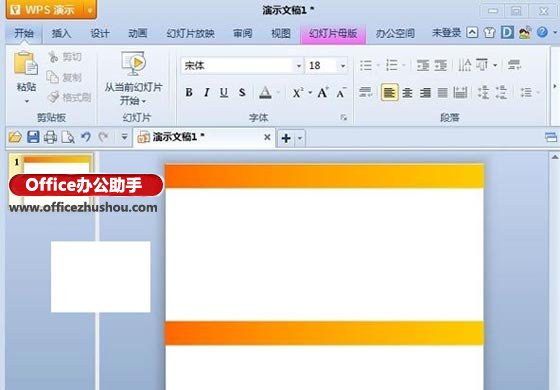The width and height of the screenshot is (560, 390).
Task: Increase font size with the large A icon
Action: (322, 93)
